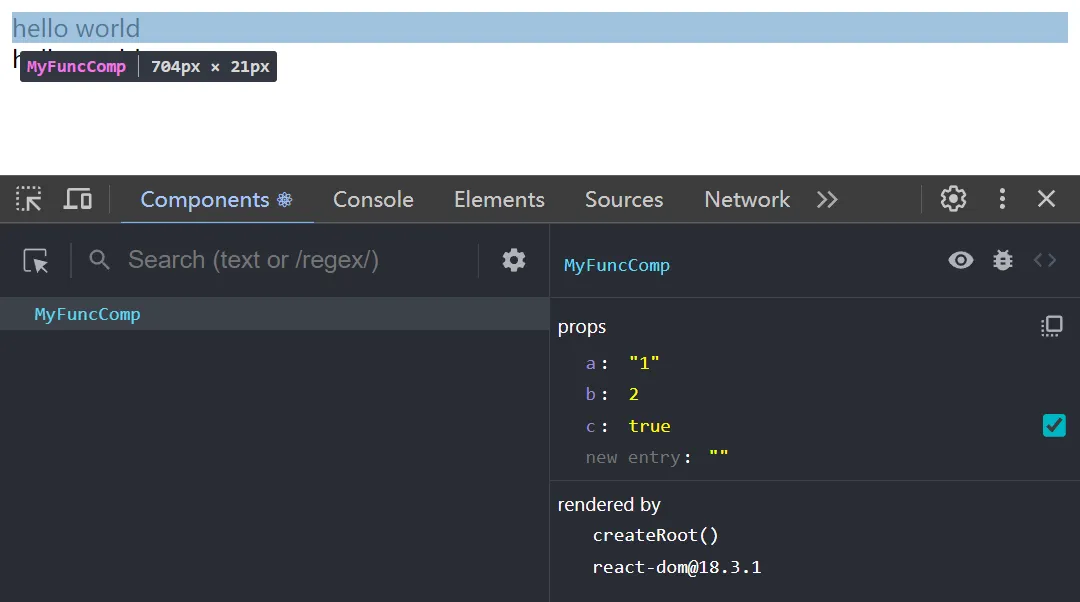The width and height of the screenshot is (1080, 602).
Task: Click the true value of prop c
Action: [649, 426]
